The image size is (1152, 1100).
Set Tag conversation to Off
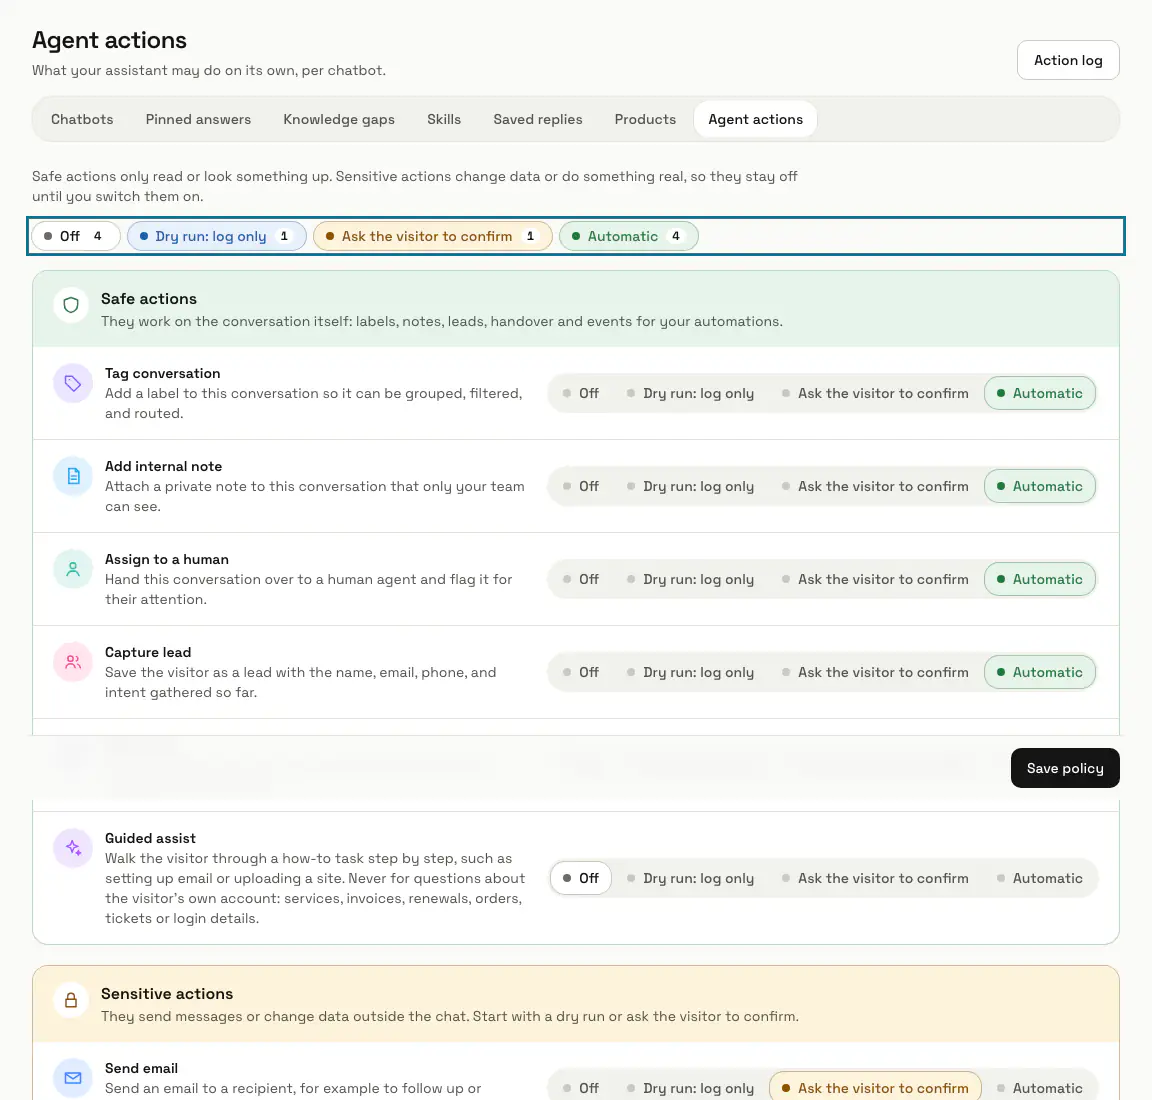pos(581,393)
